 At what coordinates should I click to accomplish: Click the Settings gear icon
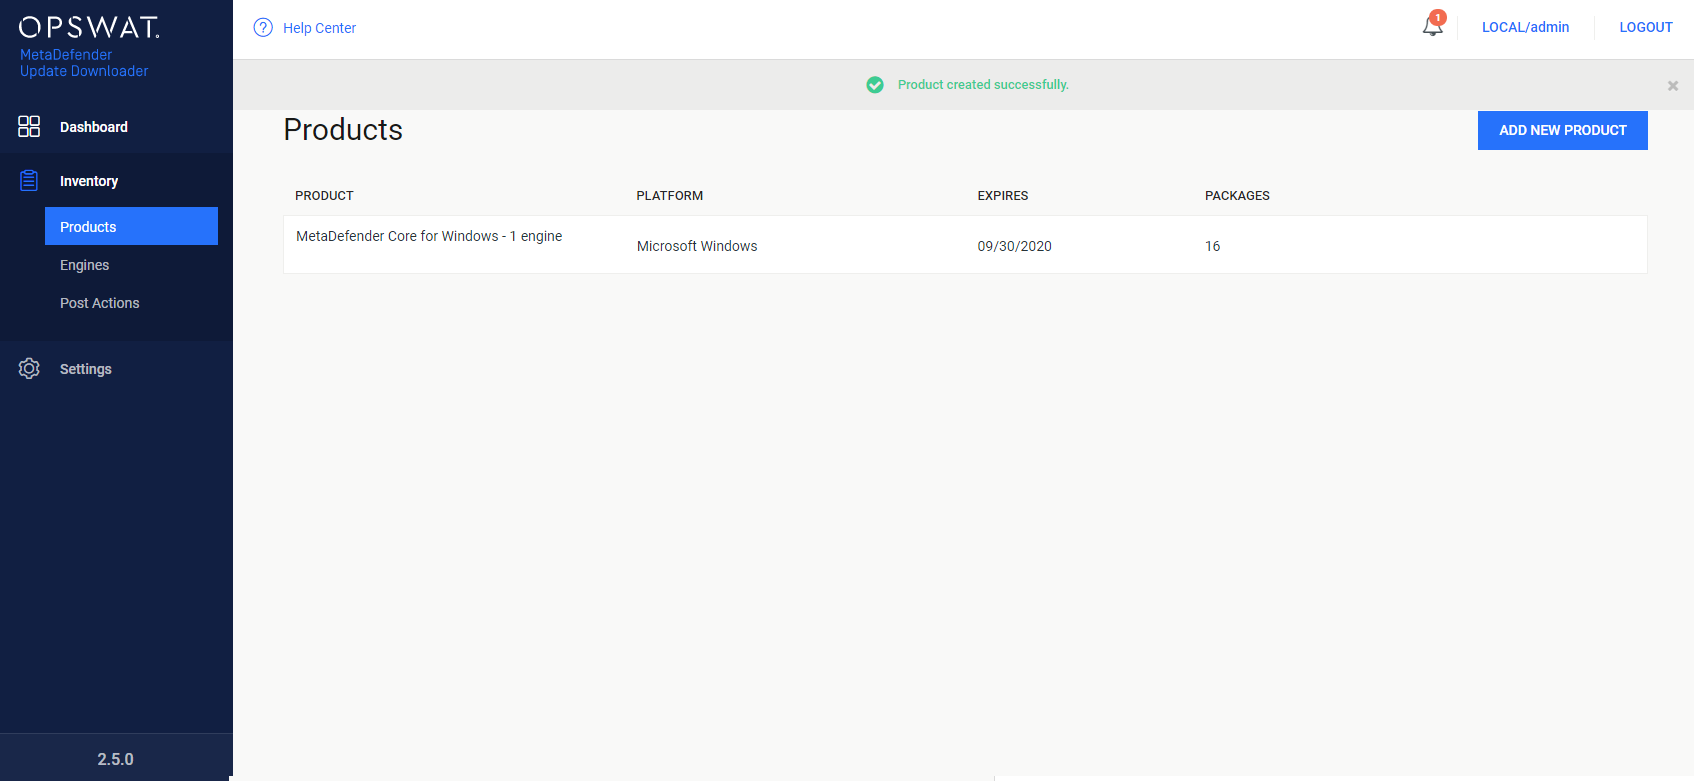29,369
